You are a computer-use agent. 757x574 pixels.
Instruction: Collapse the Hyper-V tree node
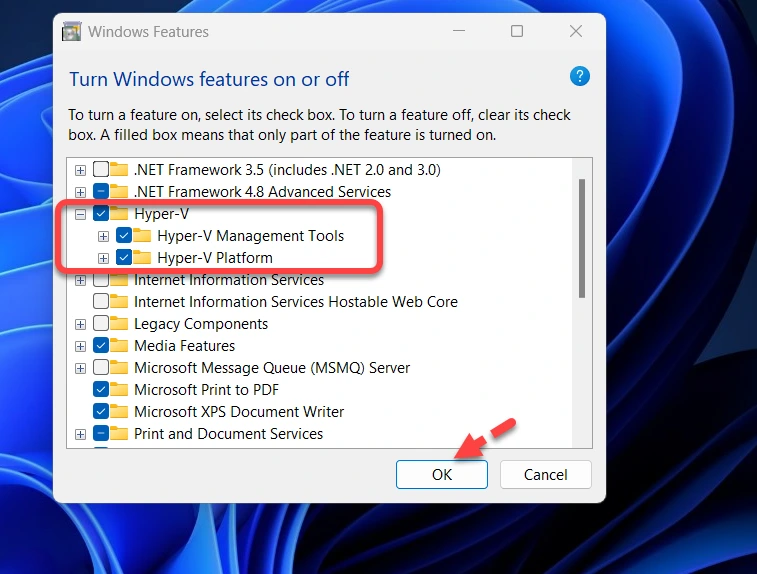[80, 214]
